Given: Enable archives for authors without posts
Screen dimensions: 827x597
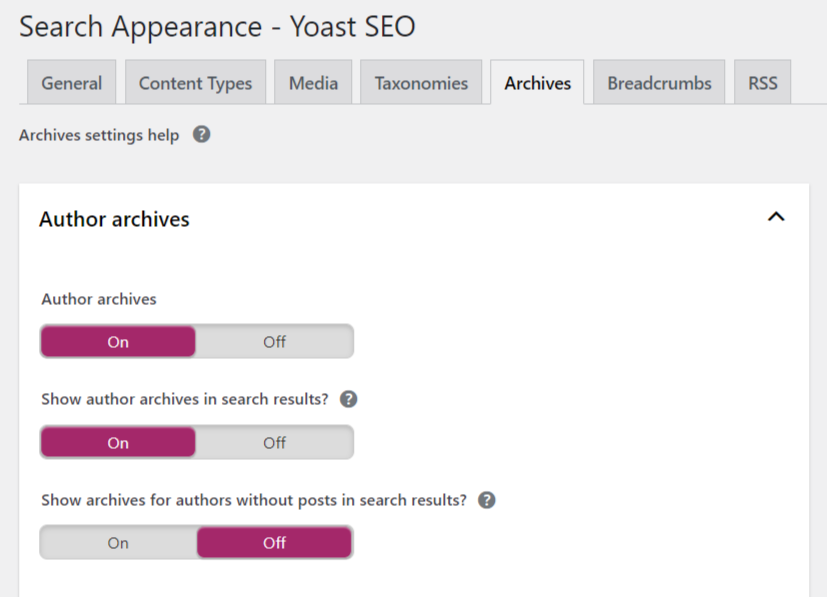Looking at the screenshot, I should 118,543.
